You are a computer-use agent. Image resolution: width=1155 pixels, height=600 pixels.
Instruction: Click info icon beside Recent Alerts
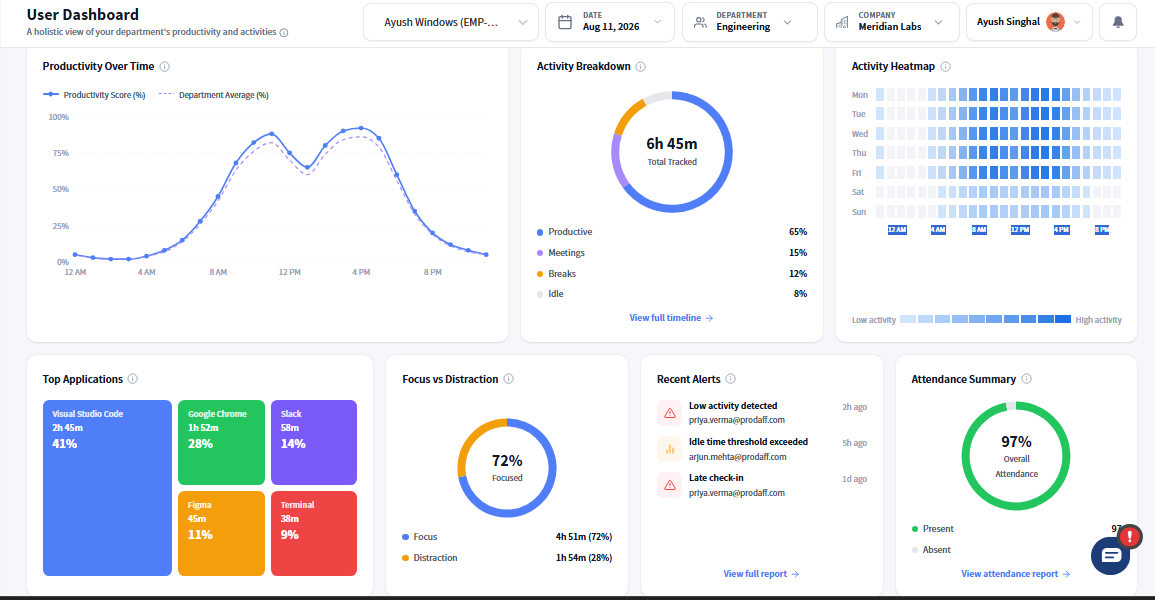731,378
